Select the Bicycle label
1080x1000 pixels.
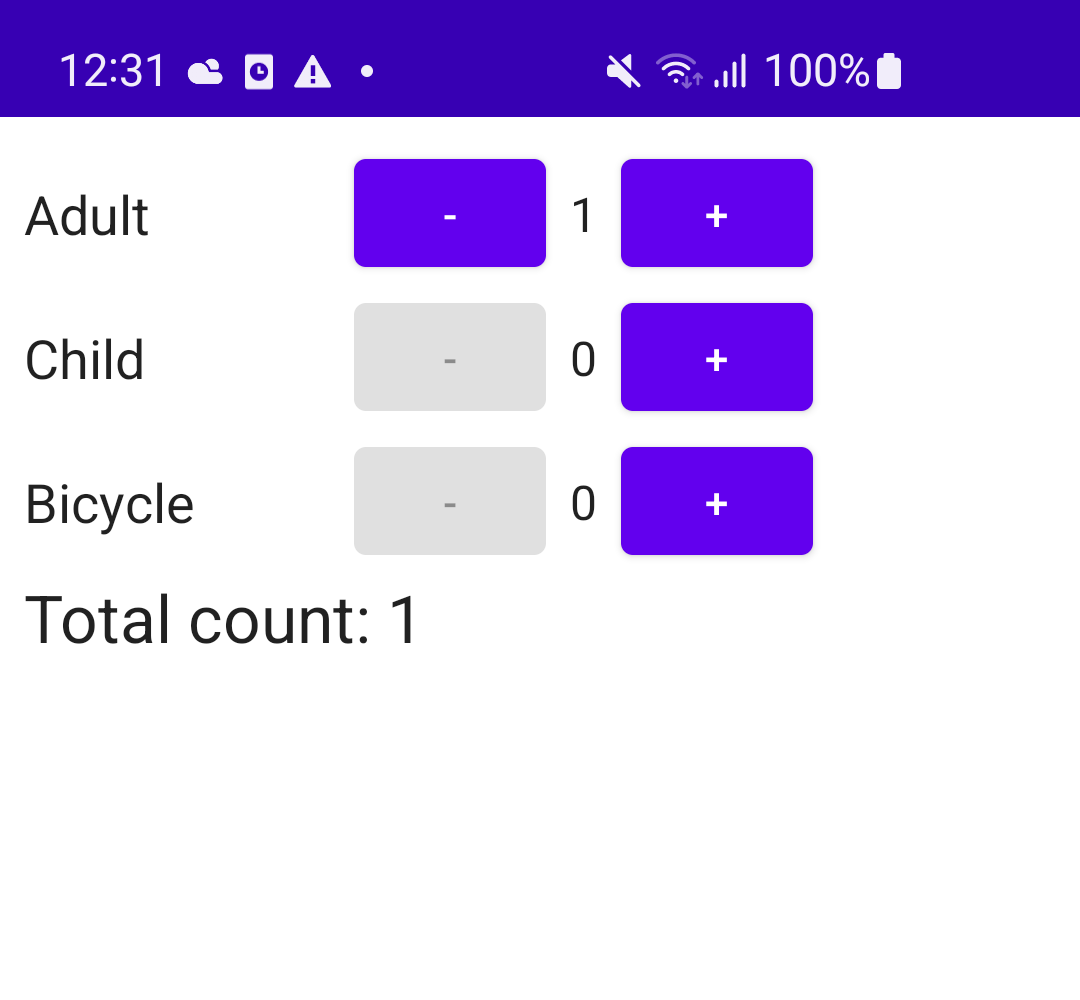(110, 505)
